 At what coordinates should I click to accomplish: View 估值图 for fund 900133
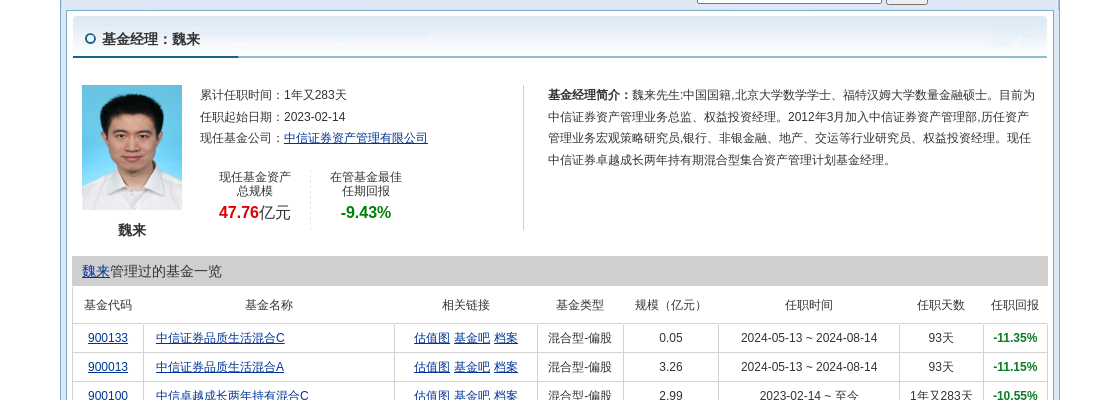[432, 338]
